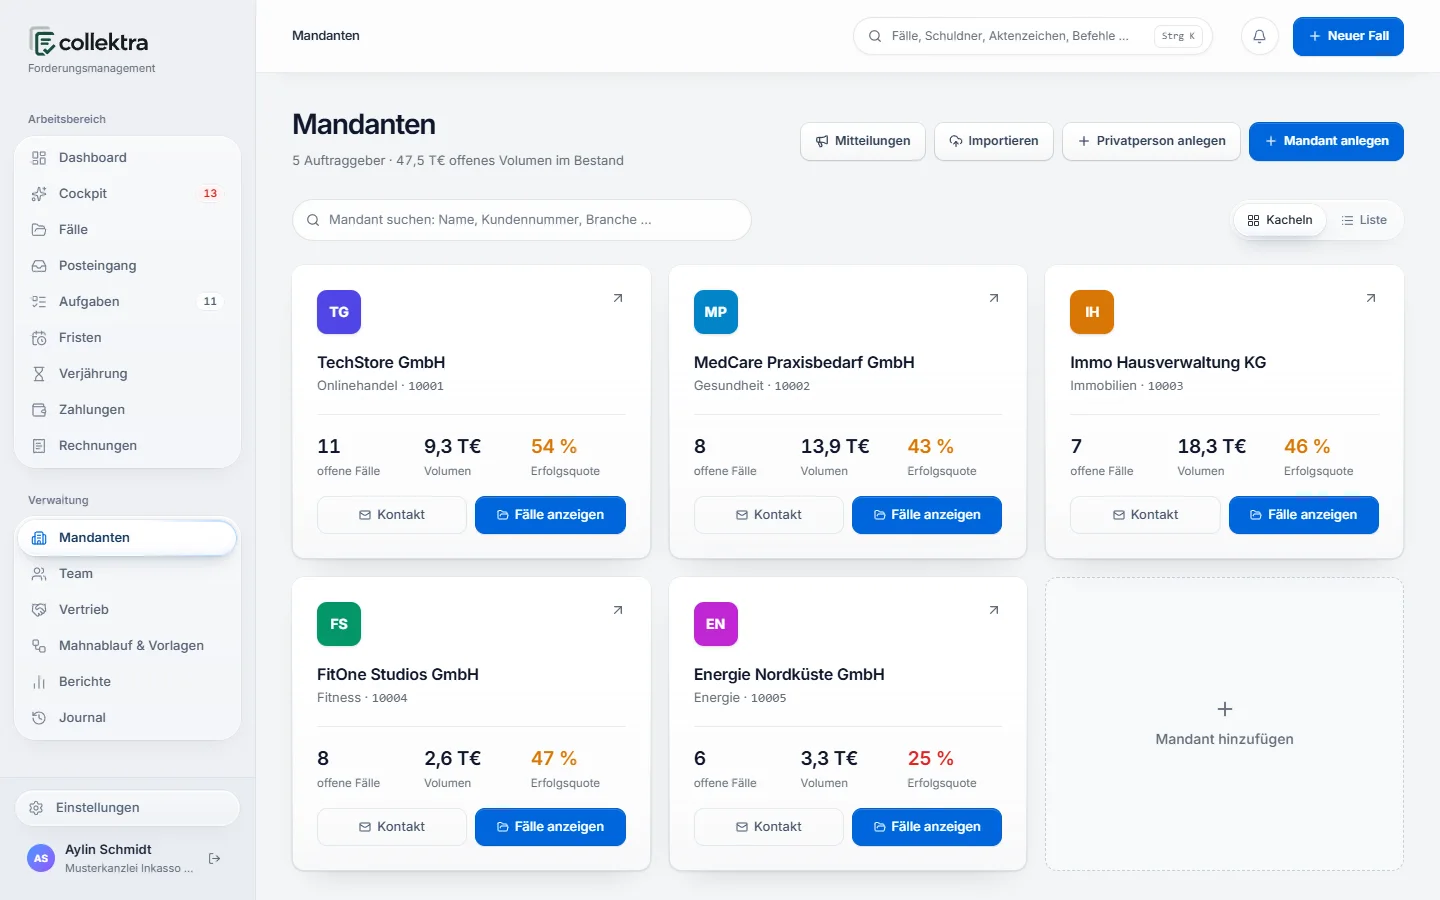Click Privatperson anlegen button
The height and width of the screenshot is (900, 1440).
click(1151, 141)
